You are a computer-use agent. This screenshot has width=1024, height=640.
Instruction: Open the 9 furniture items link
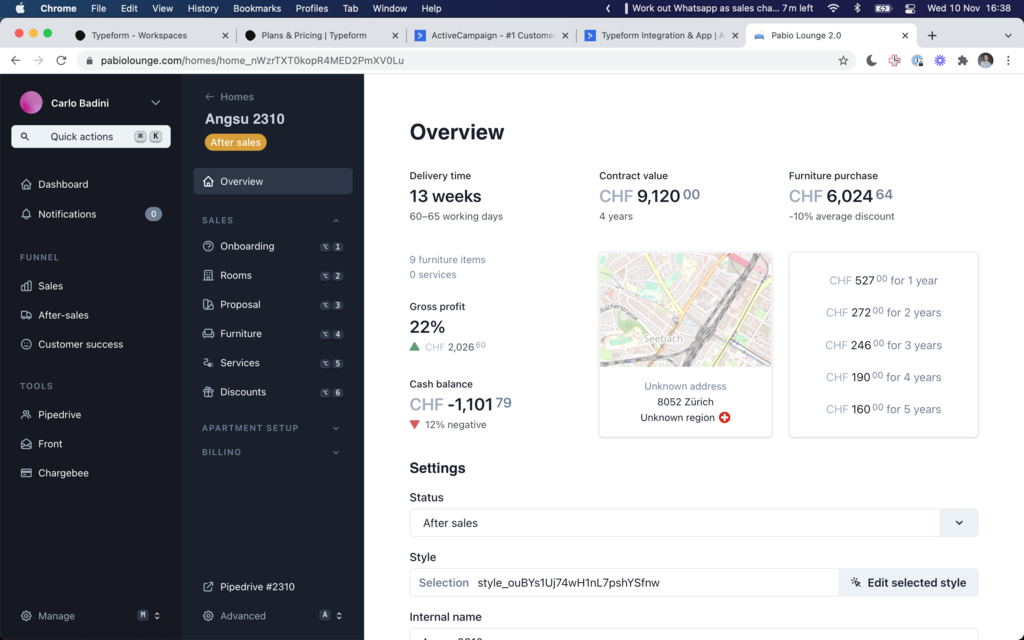[447, 259]
